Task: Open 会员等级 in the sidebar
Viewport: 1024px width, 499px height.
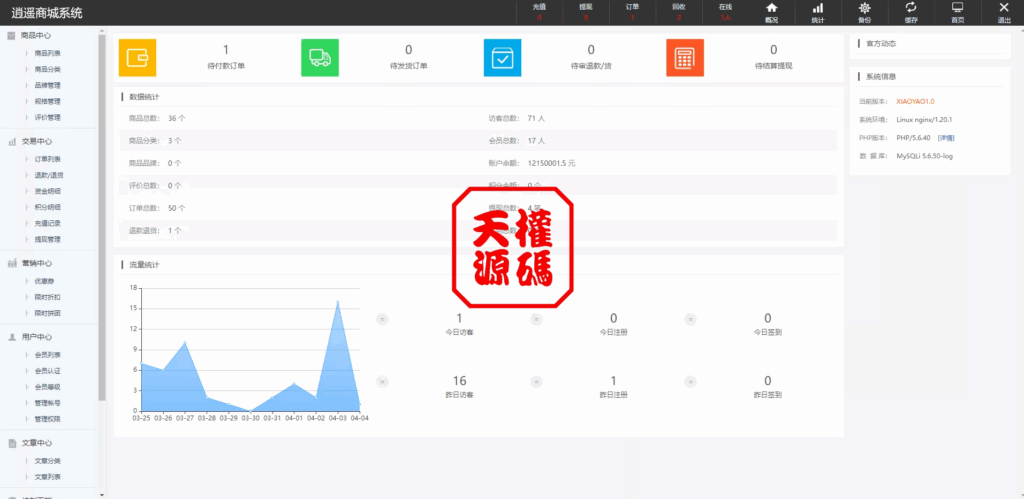Action: (48, 387)
